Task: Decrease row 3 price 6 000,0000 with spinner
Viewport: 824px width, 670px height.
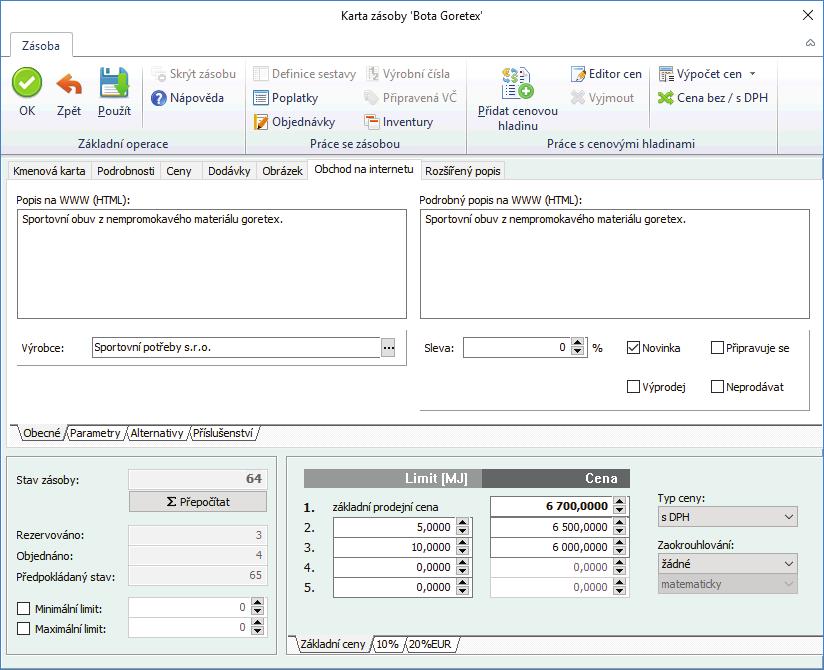Action: pyautogui.click(x=620, y=551)
